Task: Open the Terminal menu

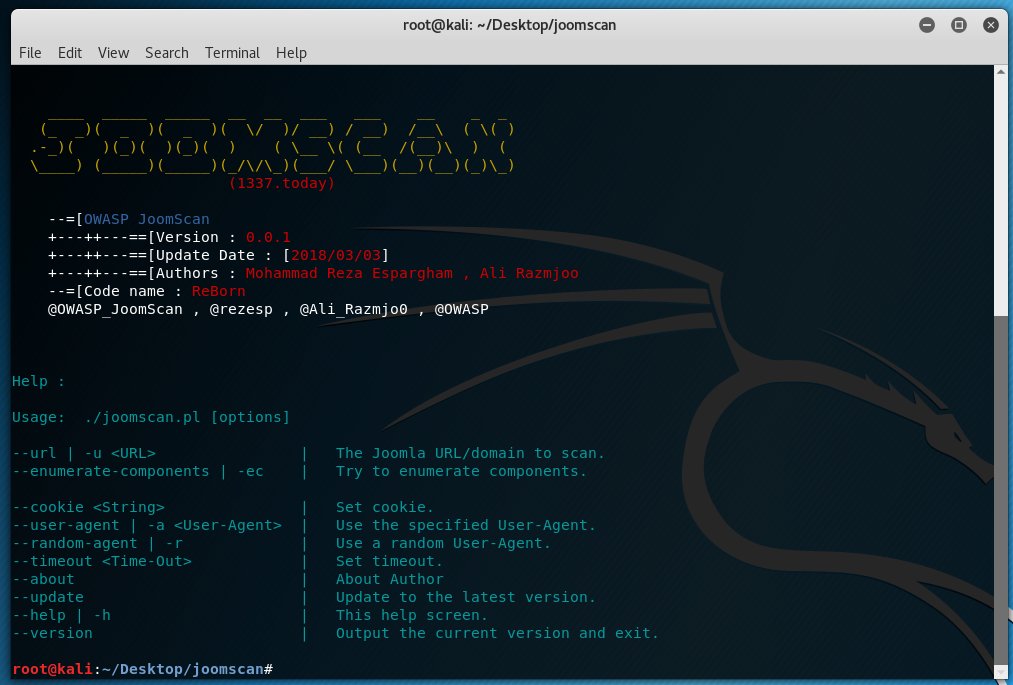Action: click(x=232, y=53)
